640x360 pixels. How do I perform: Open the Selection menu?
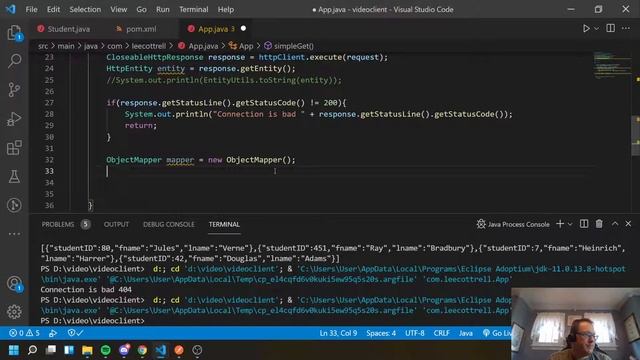[x=85, y=9]
